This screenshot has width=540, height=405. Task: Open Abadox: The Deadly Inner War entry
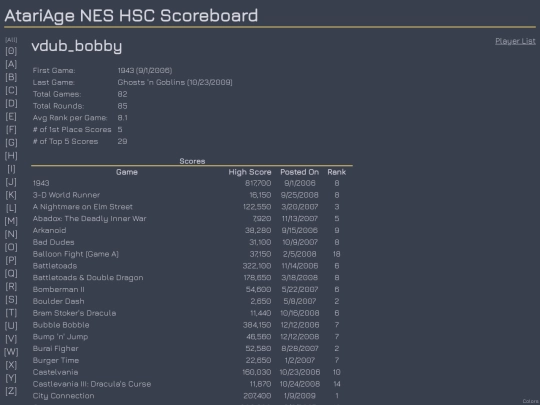(90, 219)
